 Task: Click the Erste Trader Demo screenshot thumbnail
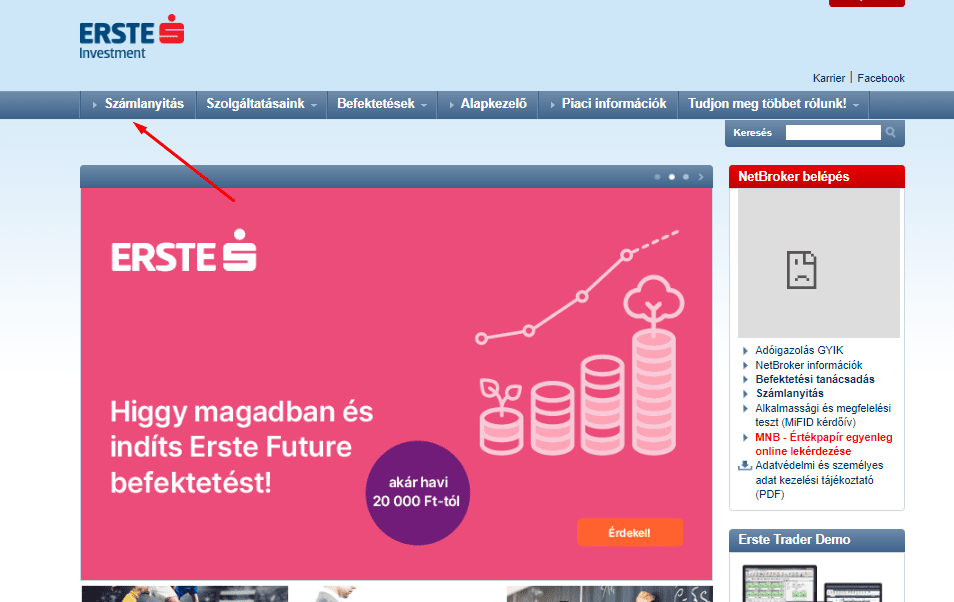pos(812,583)
